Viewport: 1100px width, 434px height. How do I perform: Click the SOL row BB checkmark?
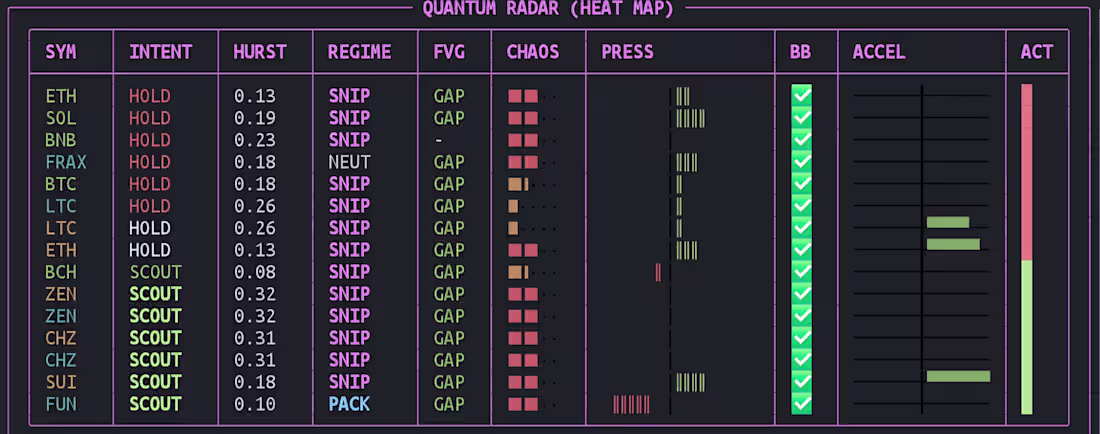[x=802, y=118]
